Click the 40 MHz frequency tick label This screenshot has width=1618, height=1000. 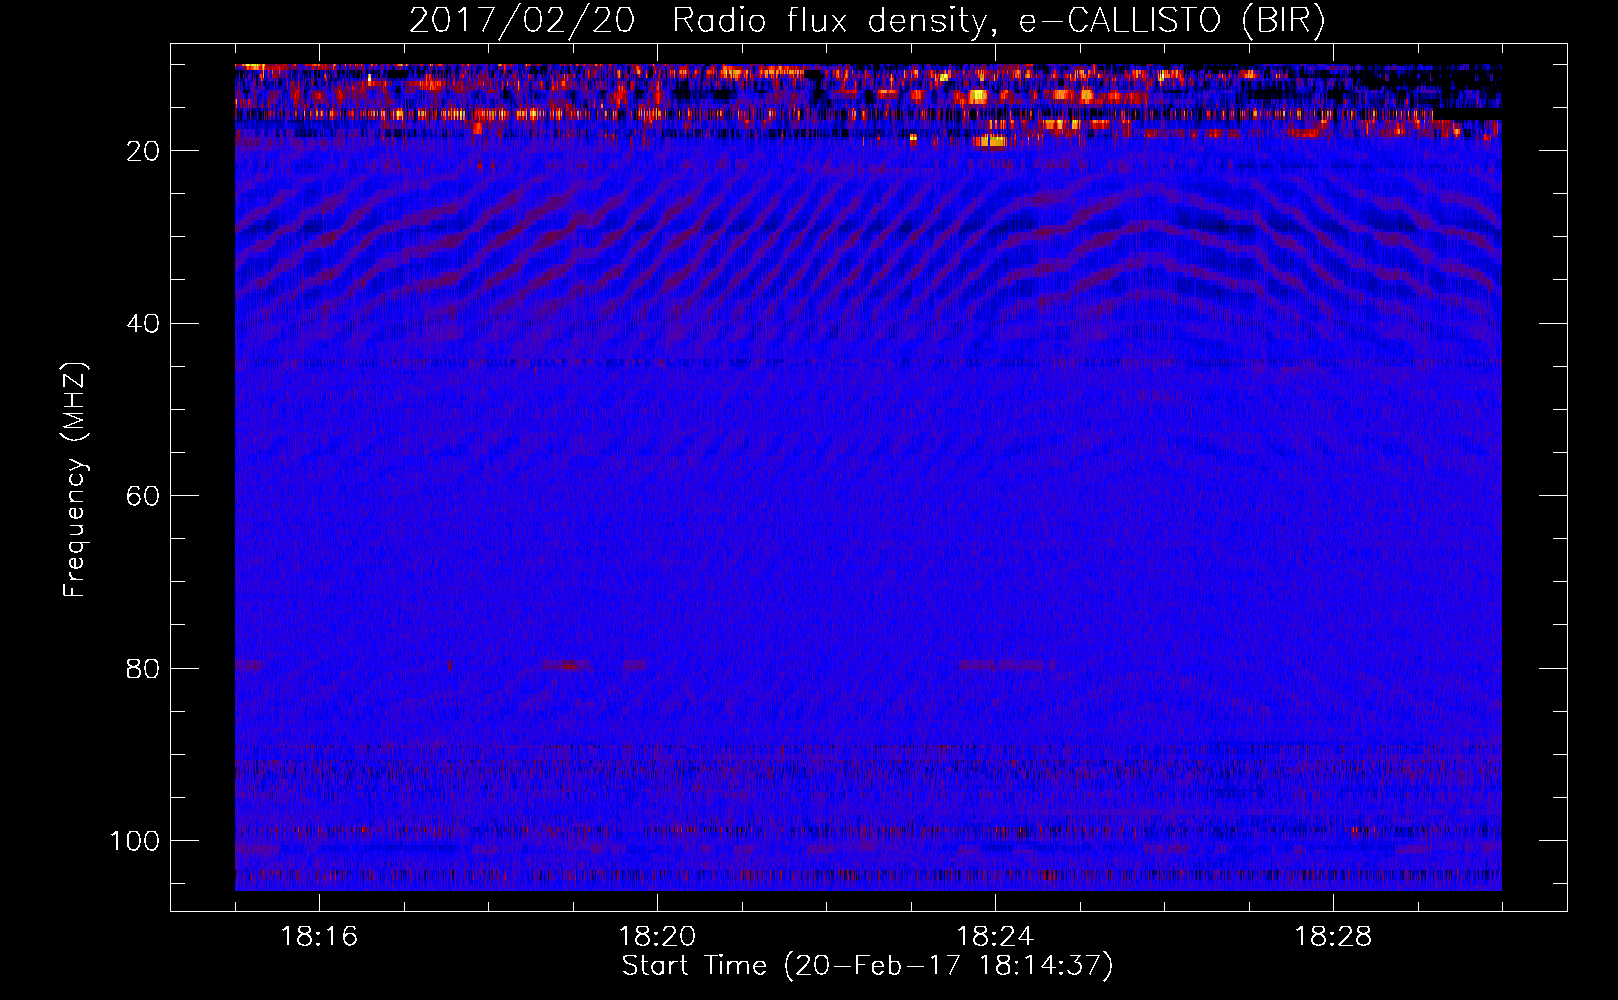pos(143,324)
